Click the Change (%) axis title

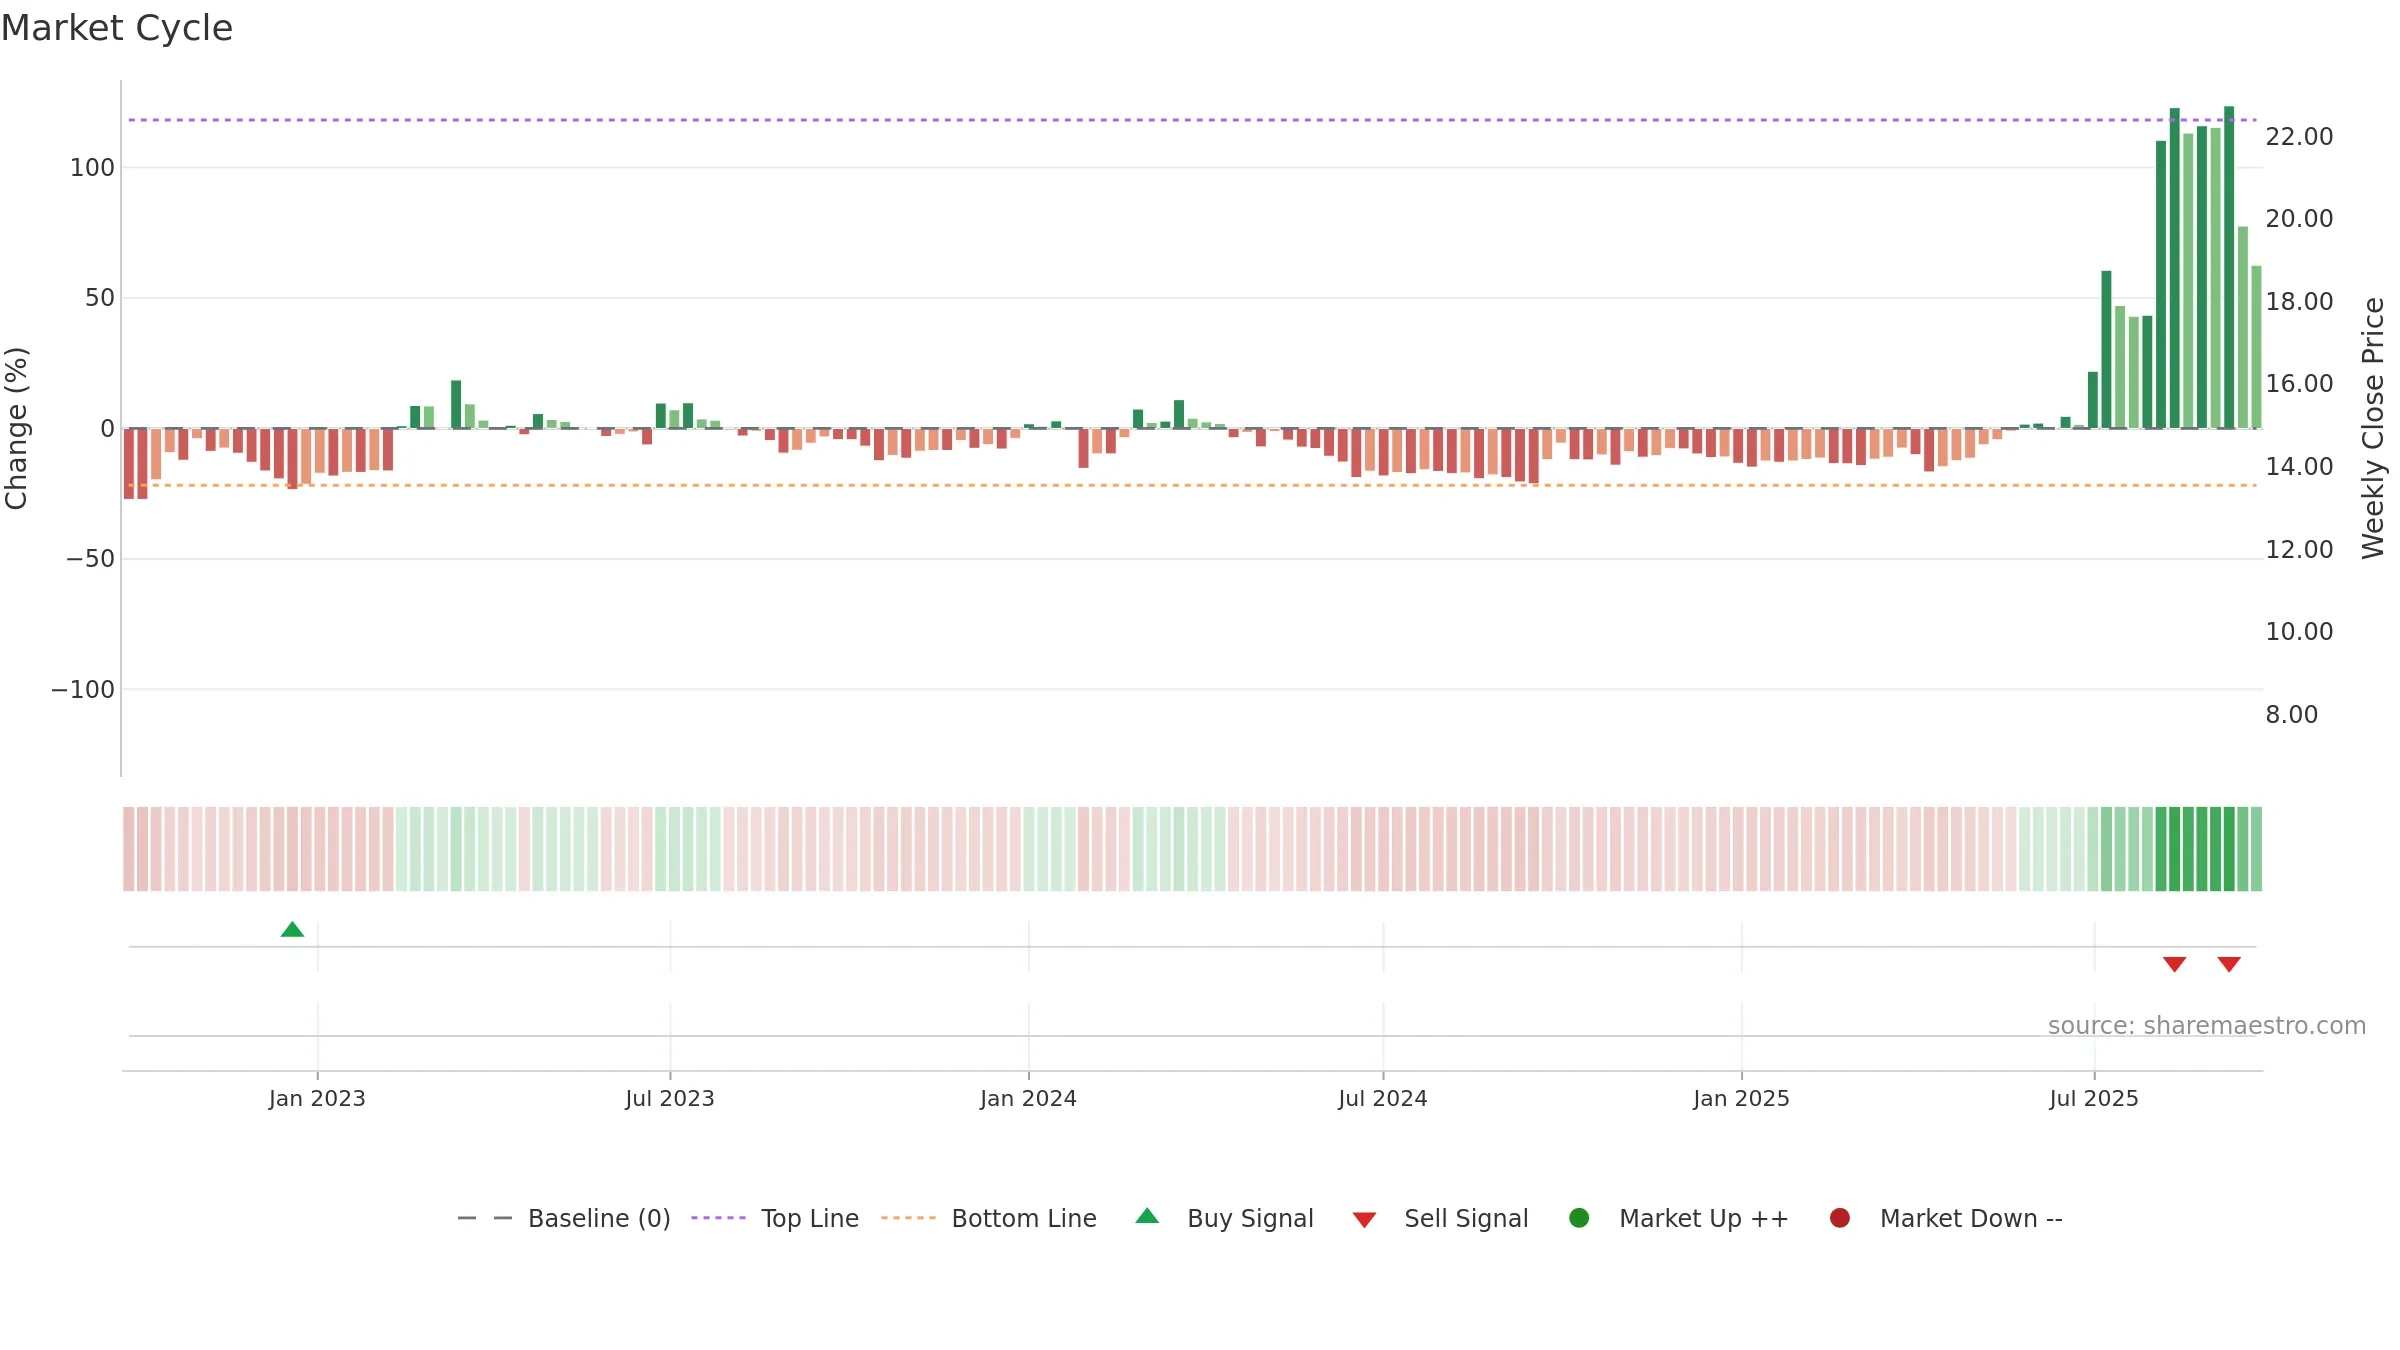click(x=16, y=428)
